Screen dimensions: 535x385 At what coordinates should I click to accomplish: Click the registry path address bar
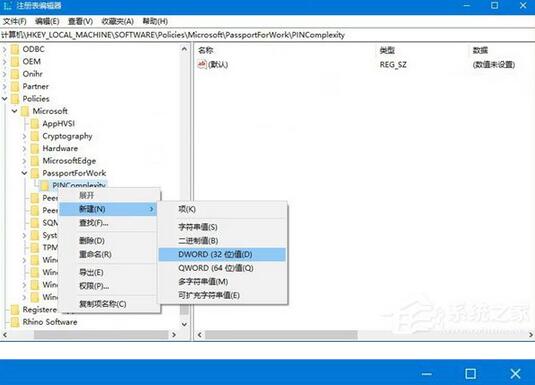coord(268,35)
